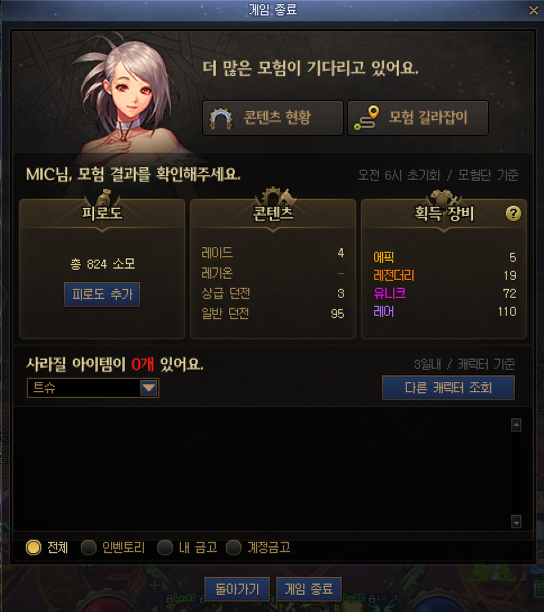Click the 다른 캐릭터 조회 button
544x612 pixels.
click(448, 388)
